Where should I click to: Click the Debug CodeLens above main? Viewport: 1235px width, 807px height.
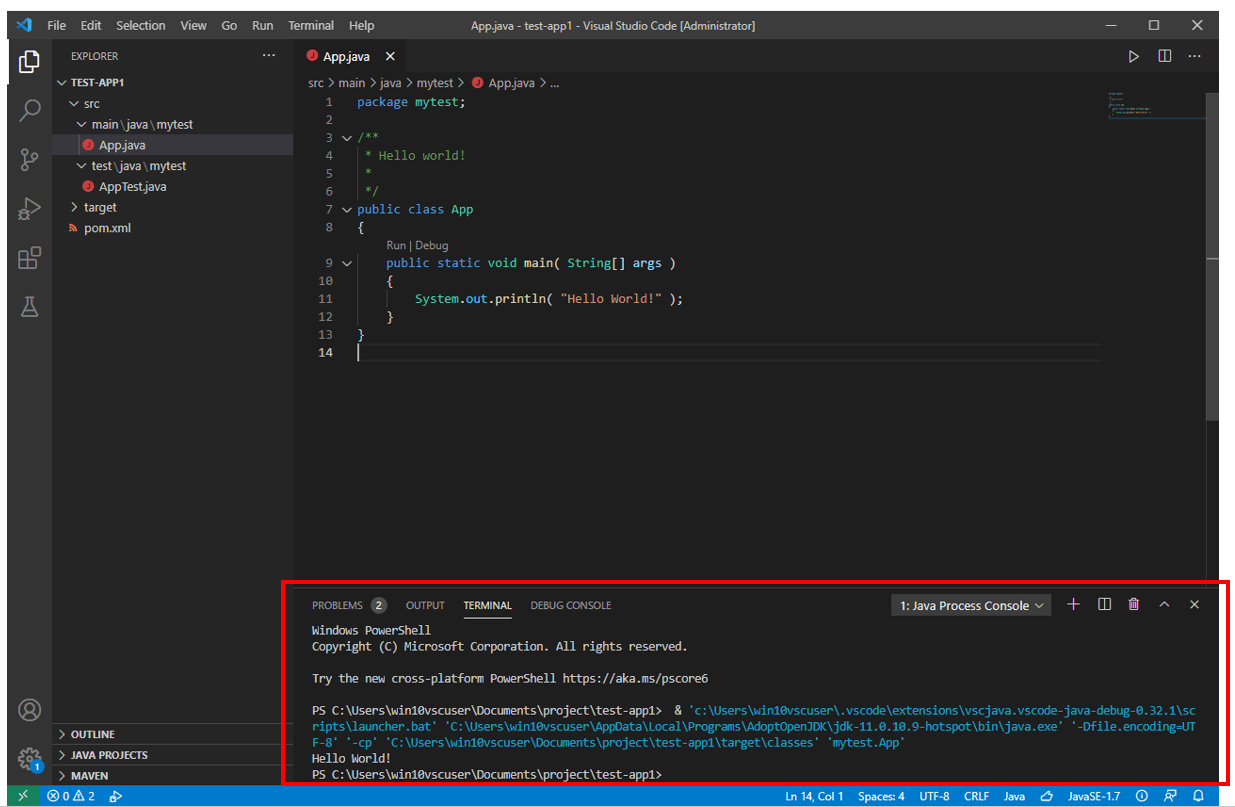pos(431,245)
